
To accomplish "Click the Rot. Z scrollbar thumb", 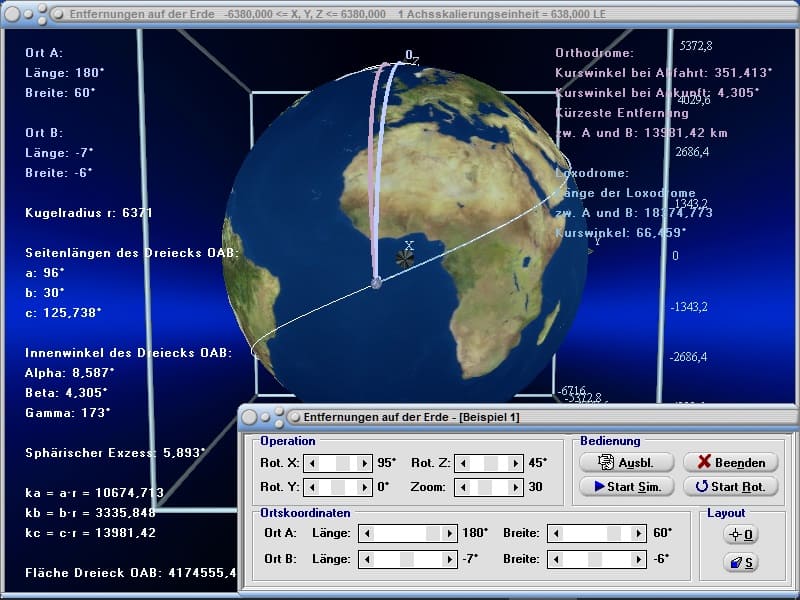I will (x=491, y=463).
